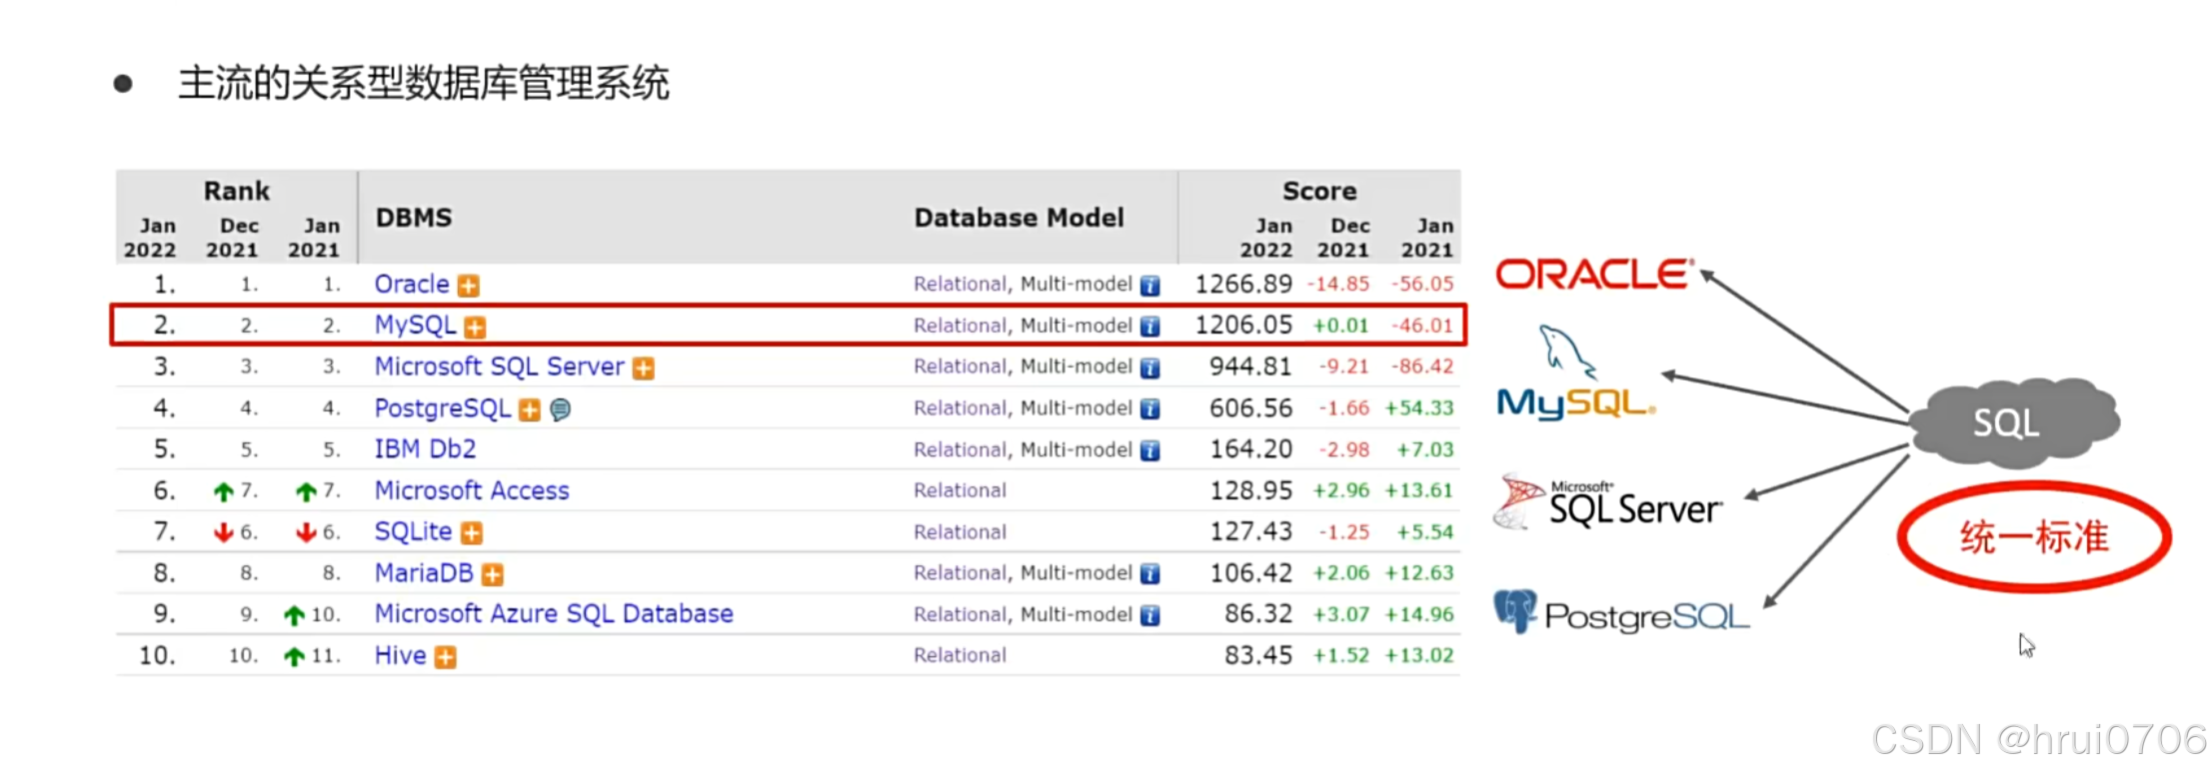Click the grey SQL cloud shape
The image size is (2211, 775).
[2013, 422]
